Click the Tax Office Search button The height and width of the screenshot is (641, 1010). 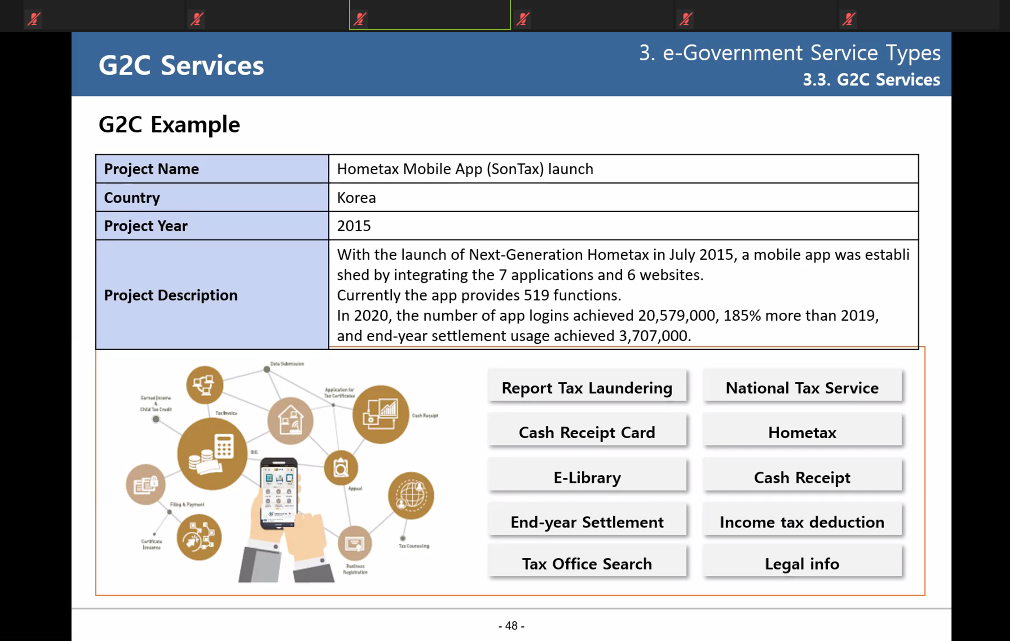coord(587,562)
